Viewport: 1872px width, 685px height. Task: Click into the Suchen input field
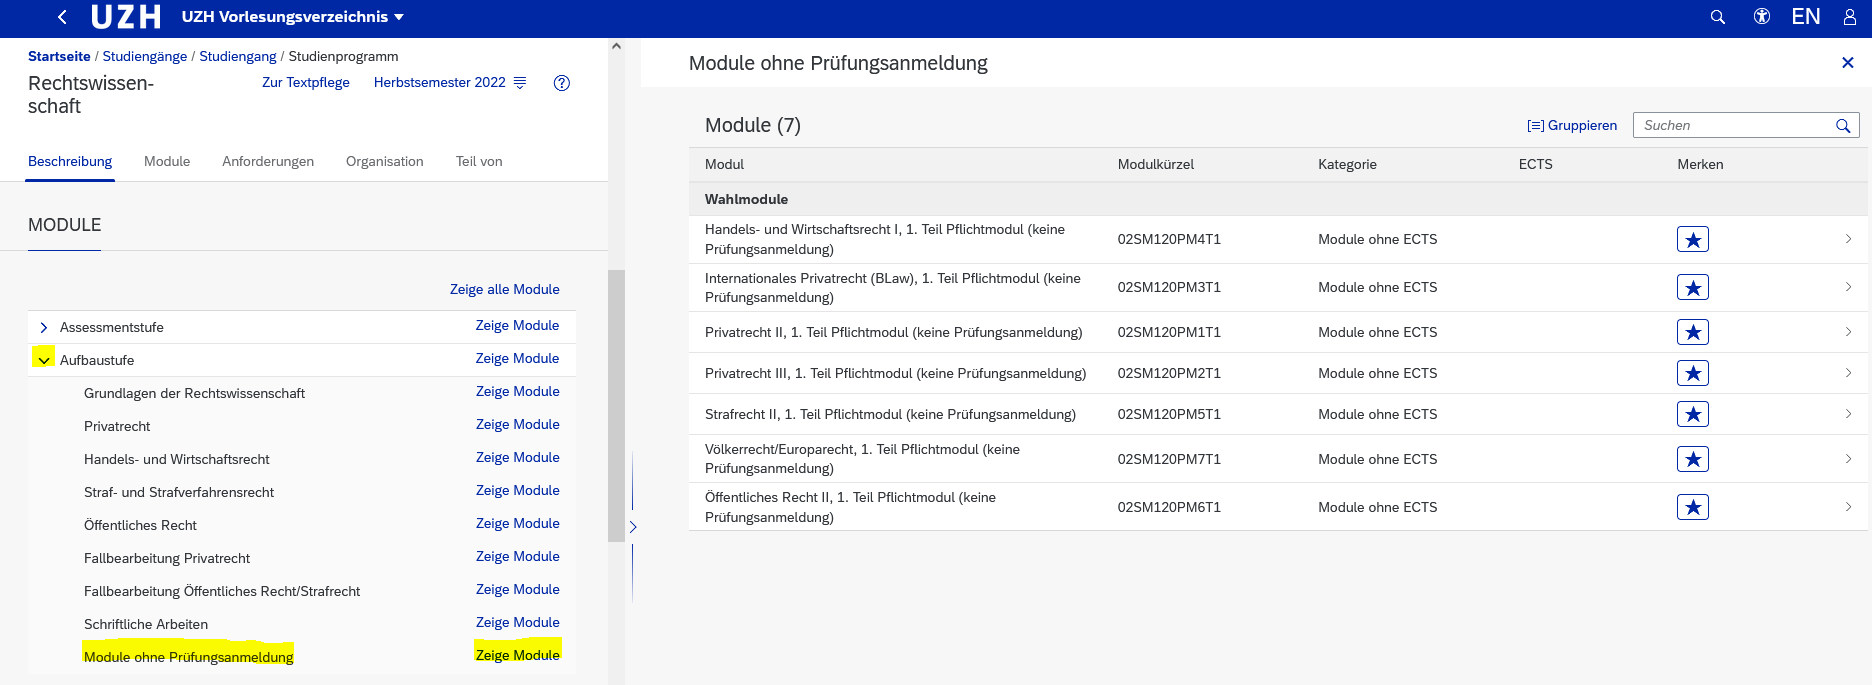pos(1734,126)
